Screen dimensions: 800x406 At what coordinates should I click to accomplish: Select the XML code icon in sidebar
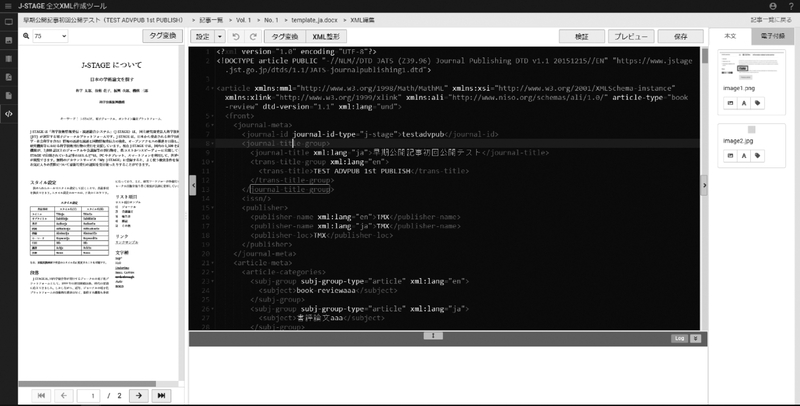[9, 114]
